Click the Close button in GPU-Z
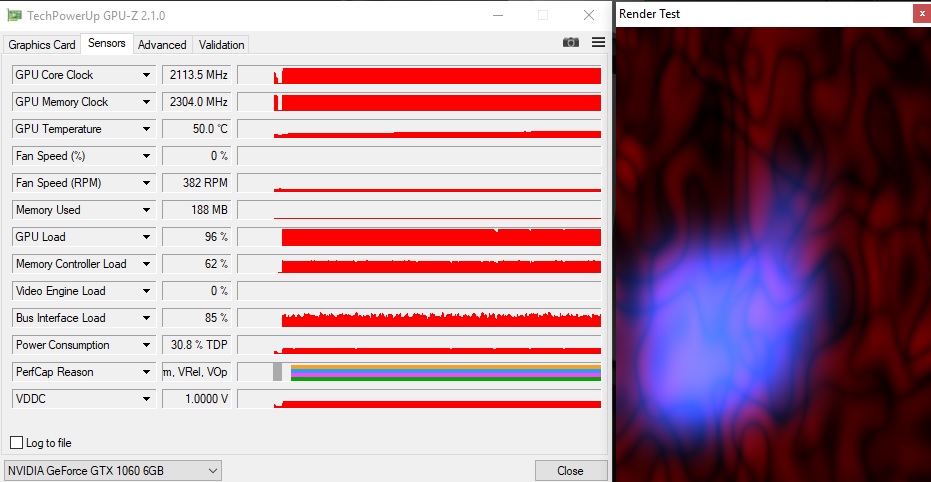This screenshot has width=931, height=482. point(571,471)
